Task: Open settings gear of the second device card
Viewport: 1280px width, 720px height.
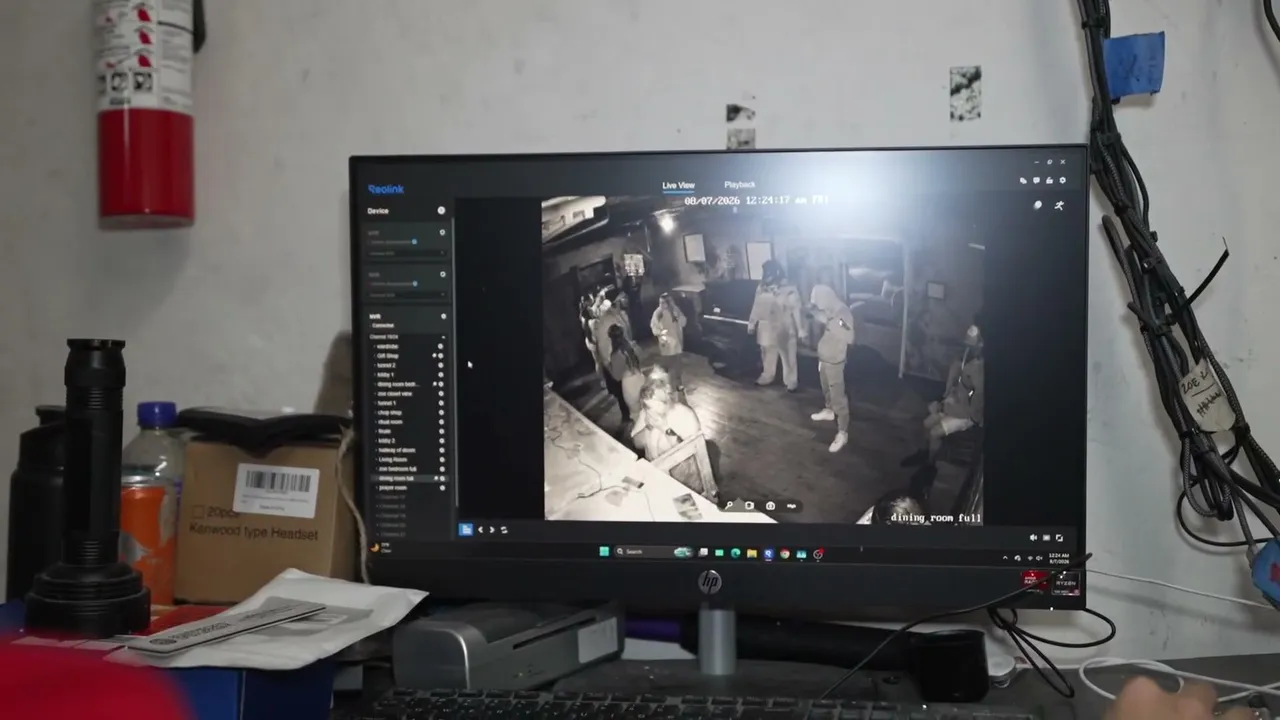Action: click(x=443, y=274)
